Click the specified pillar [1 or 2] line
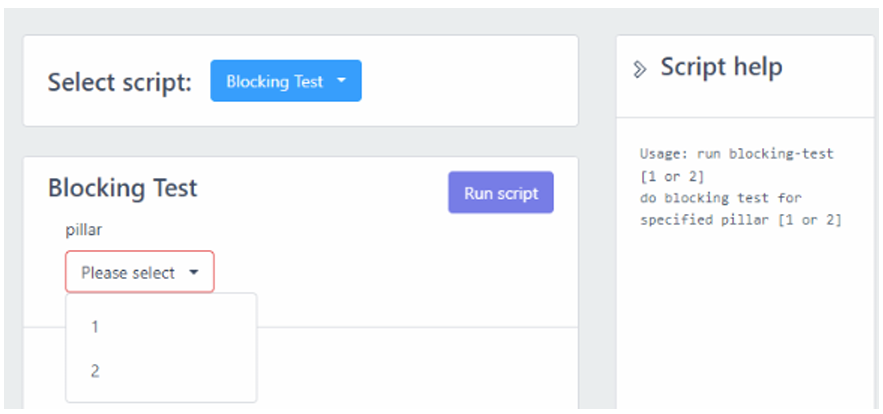Screen dimensions: 883x414 [740, 220]
